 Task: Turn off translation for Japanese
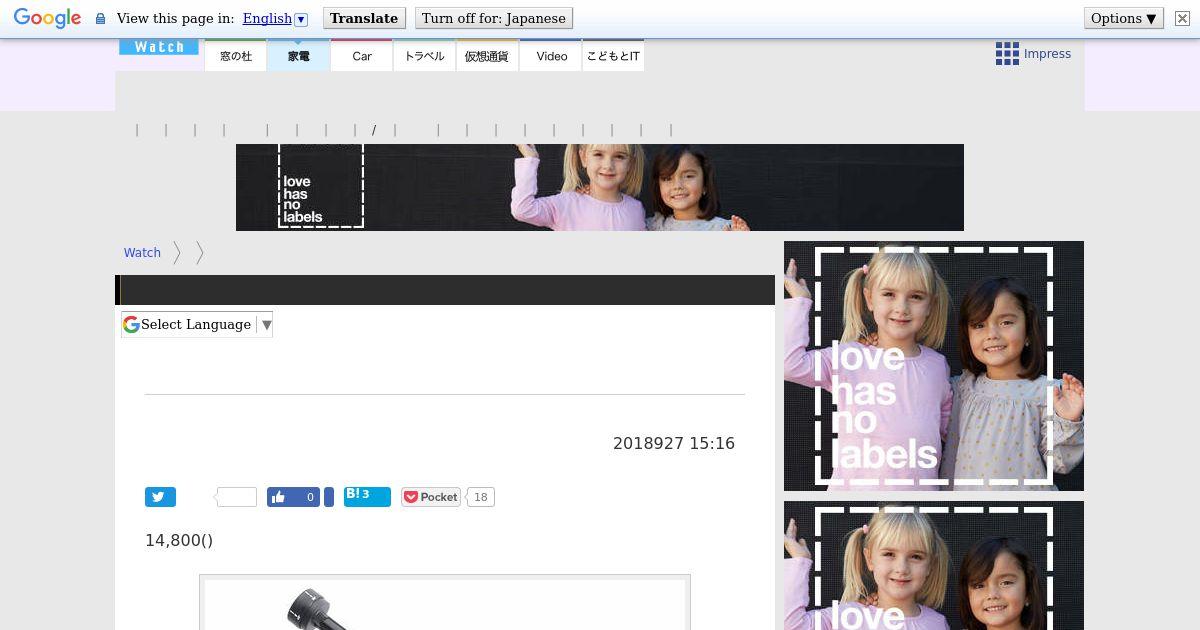493,19
